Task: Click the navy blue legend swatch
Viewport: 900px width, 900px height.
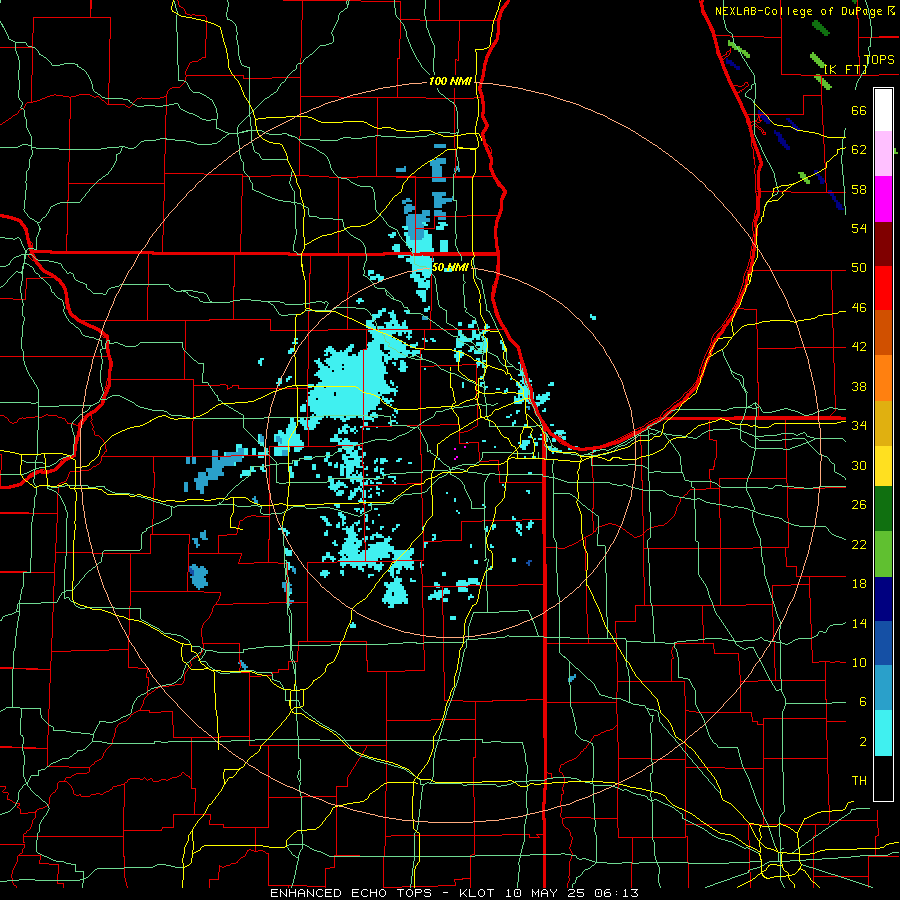Action: coord(883,599)
